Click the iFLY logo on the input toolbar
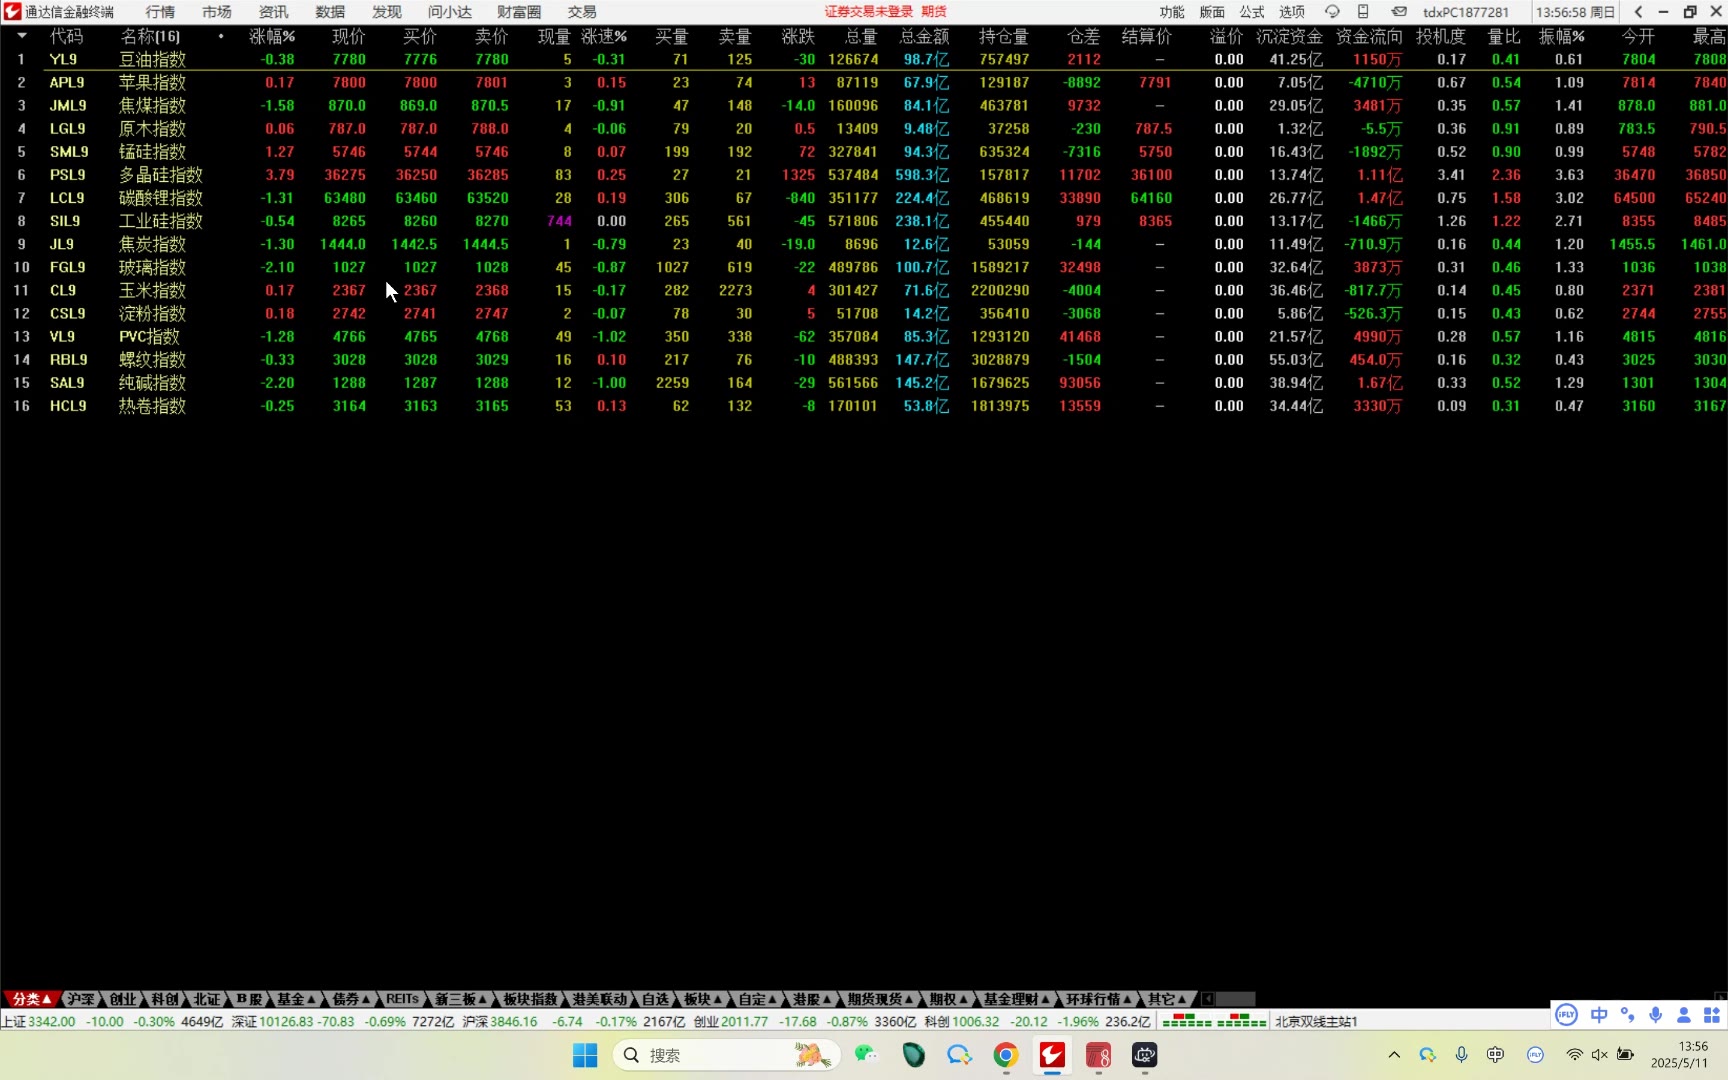The width and height of the screenshot is (1728, 1080). (x=1566, y=1014)
